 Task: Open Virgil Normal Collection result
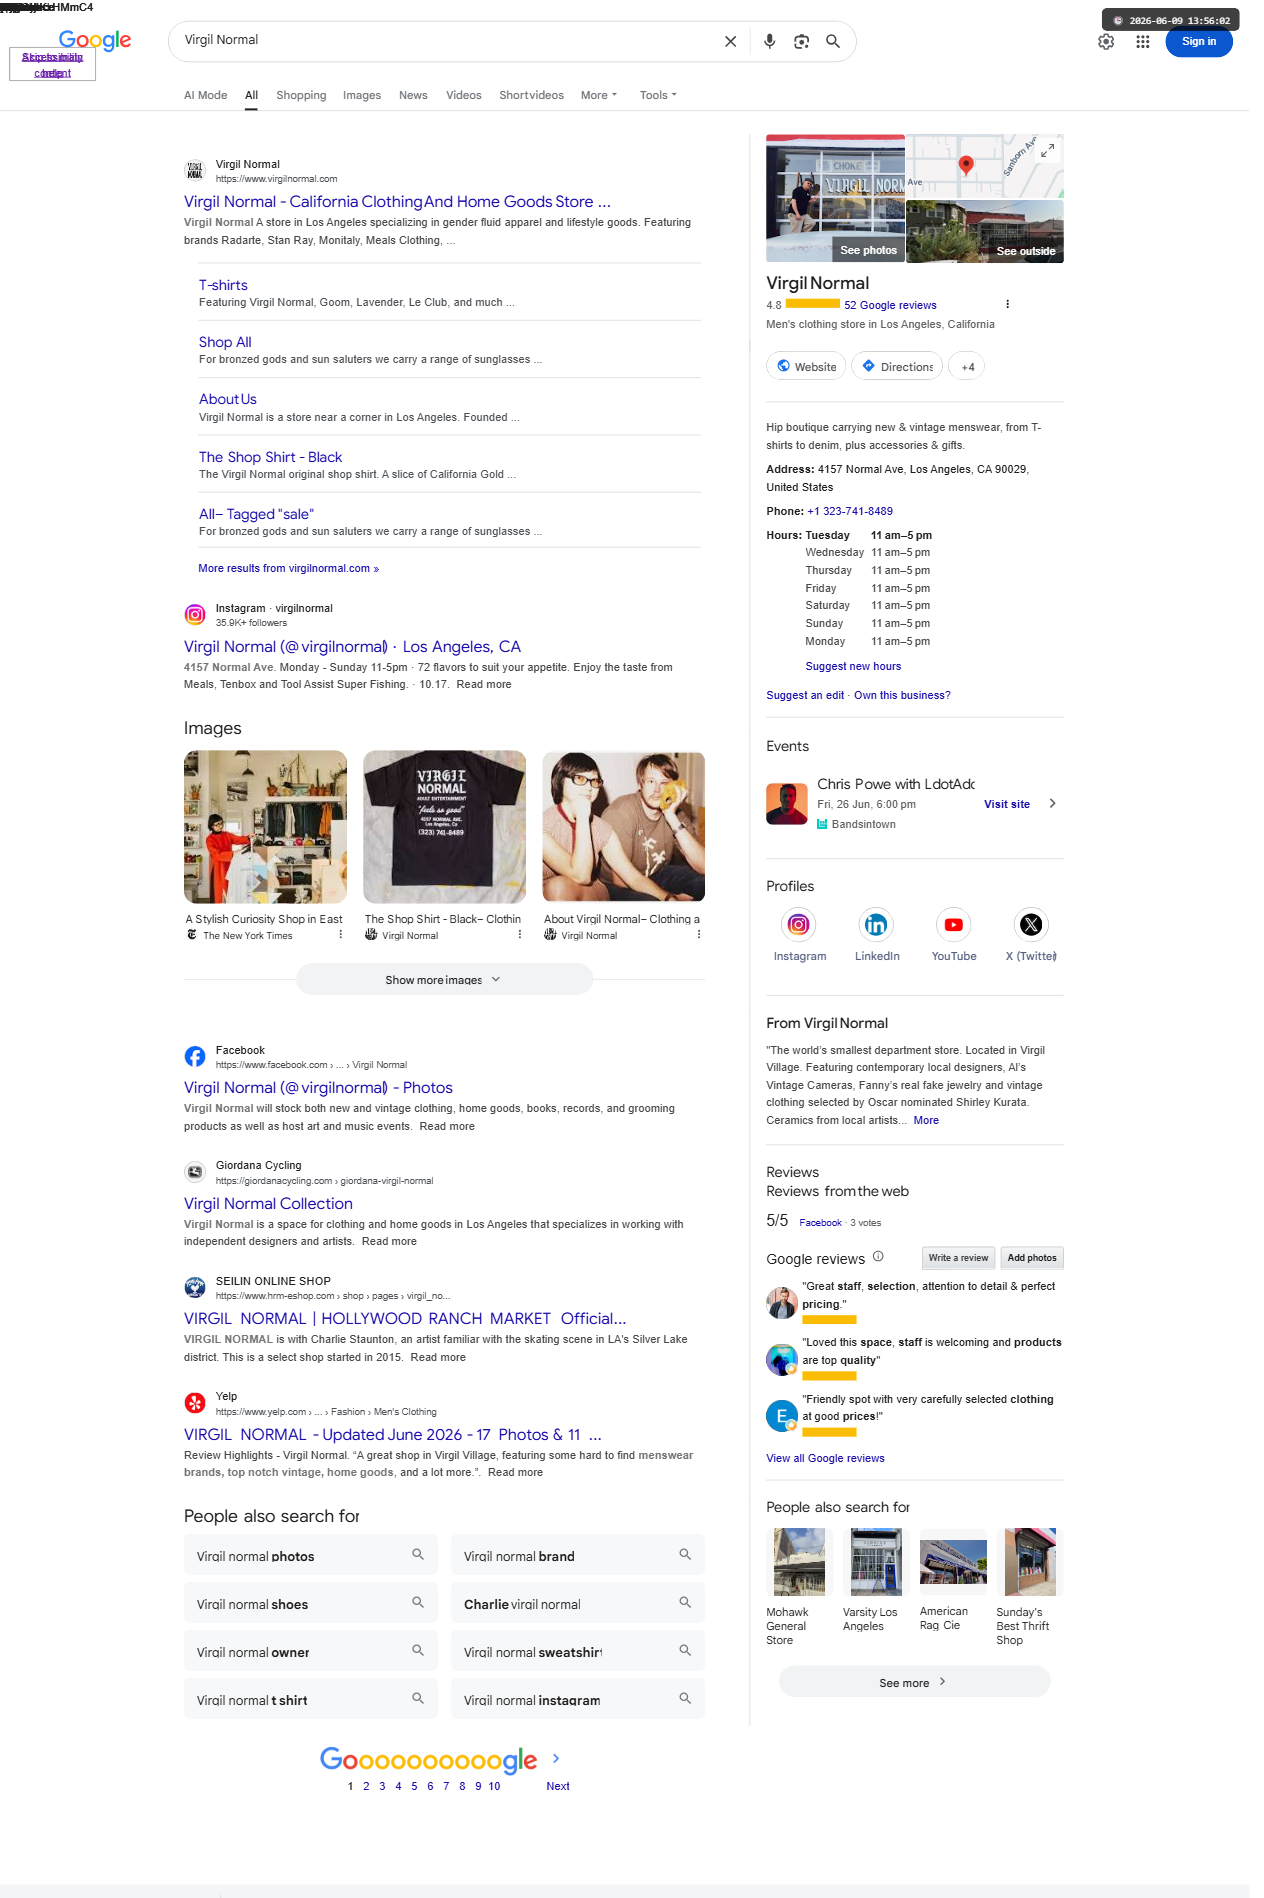268,1203
